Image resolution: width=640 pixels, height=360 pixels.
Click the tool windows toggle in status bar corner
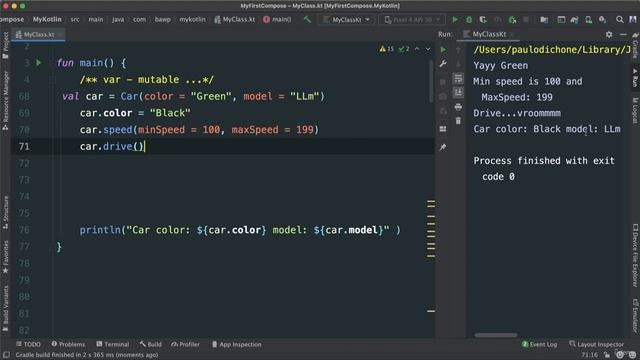click(6, 355)
